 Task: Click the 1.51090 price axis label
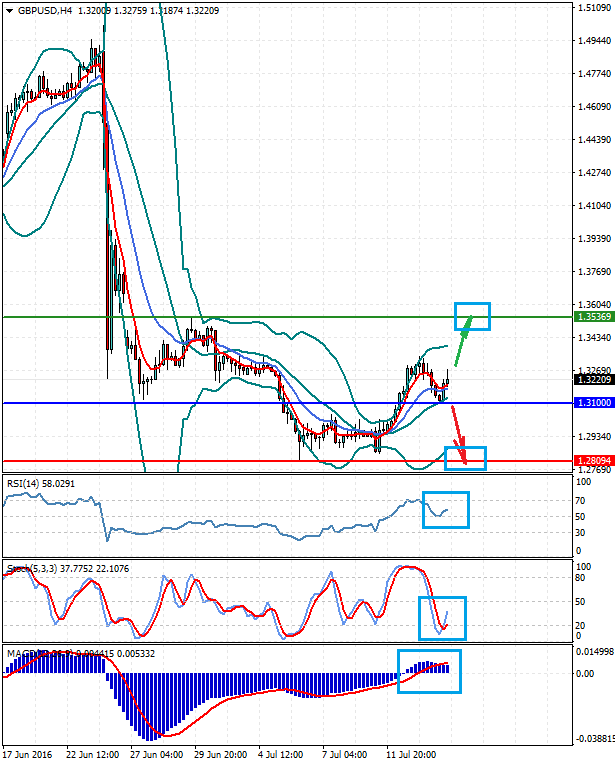point(595,8)
